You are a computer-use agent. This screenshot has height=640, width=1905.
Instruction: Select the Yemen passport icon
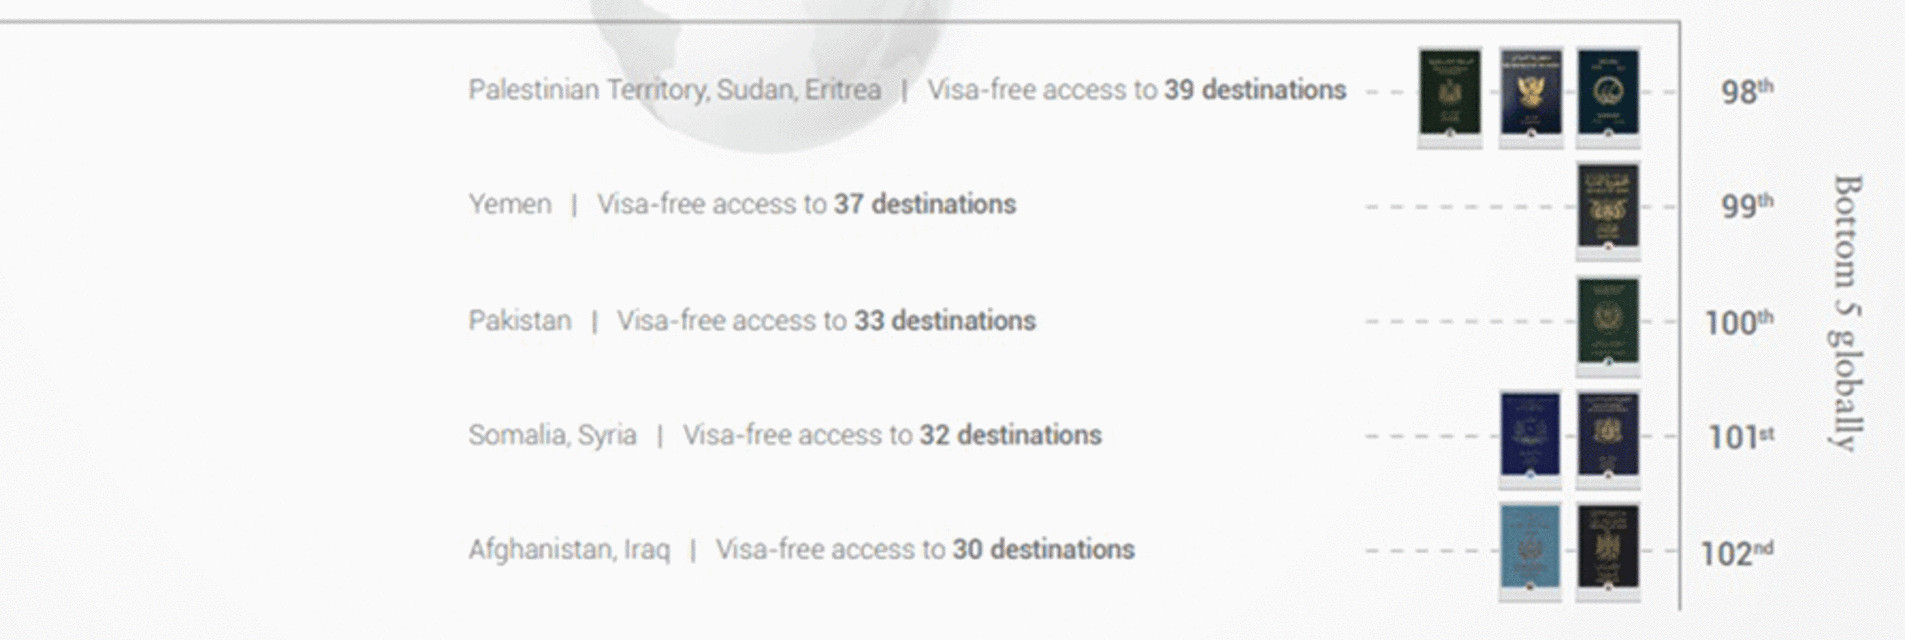click(x=1608, y=206)
